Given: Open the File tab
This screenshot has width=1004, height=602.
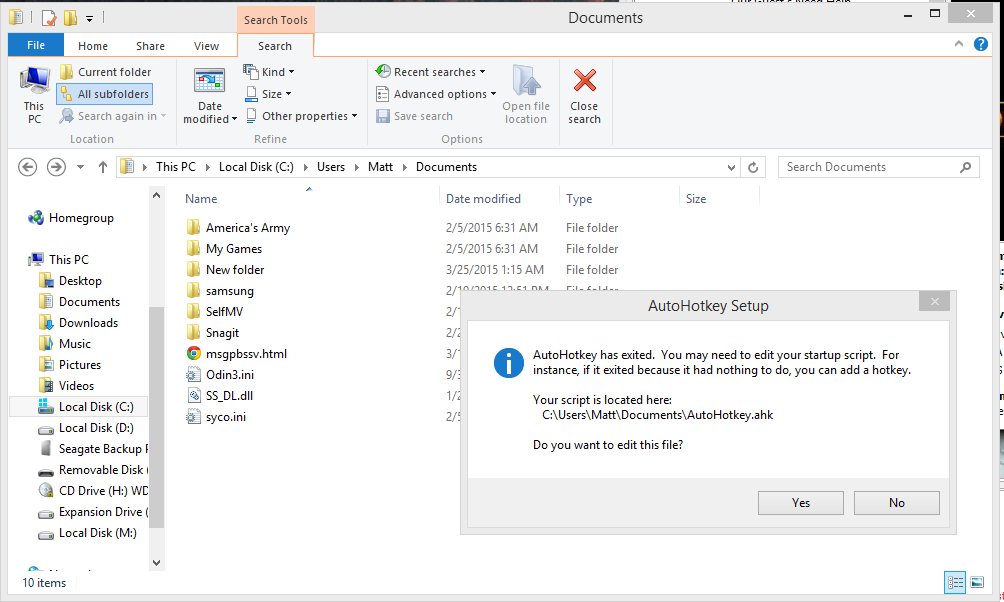Looking at the screenshot, I should 36,45.
